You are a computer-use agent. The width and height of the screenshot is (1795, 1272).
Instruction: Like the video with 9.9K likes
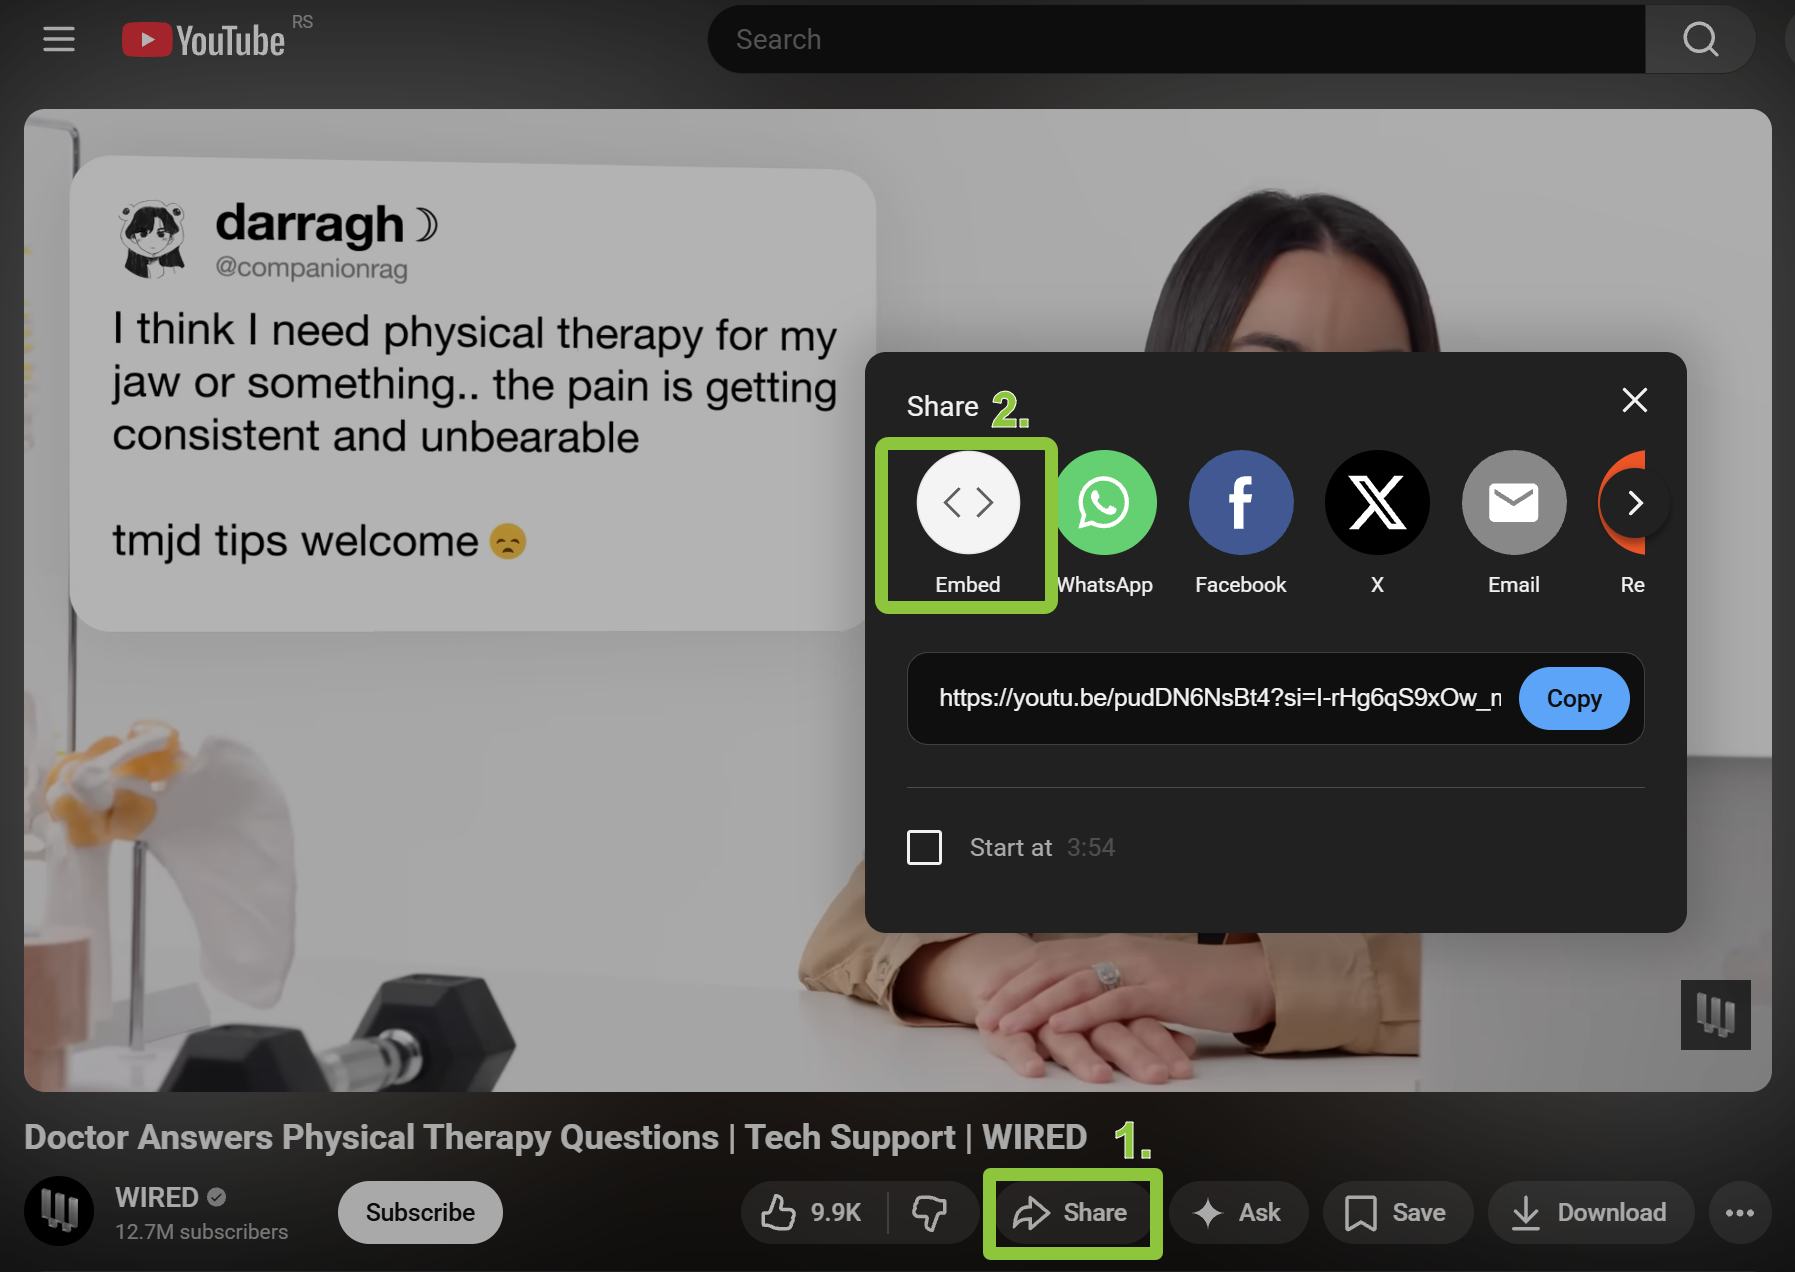pyautogui.click(x=812, y=1212)
